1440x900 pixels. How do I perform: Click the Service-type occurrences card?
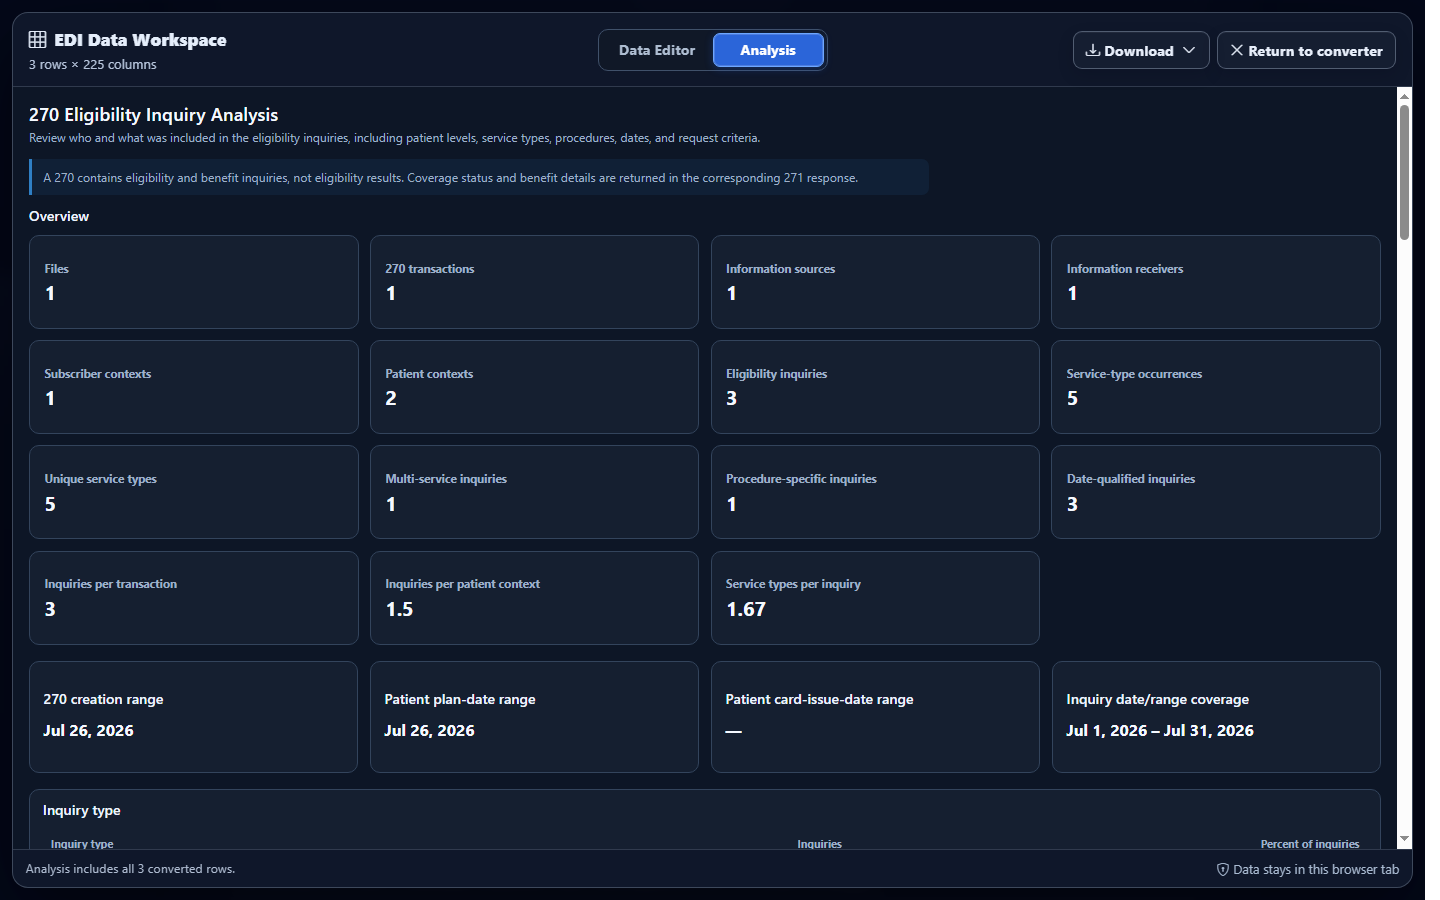point(1216,387)
